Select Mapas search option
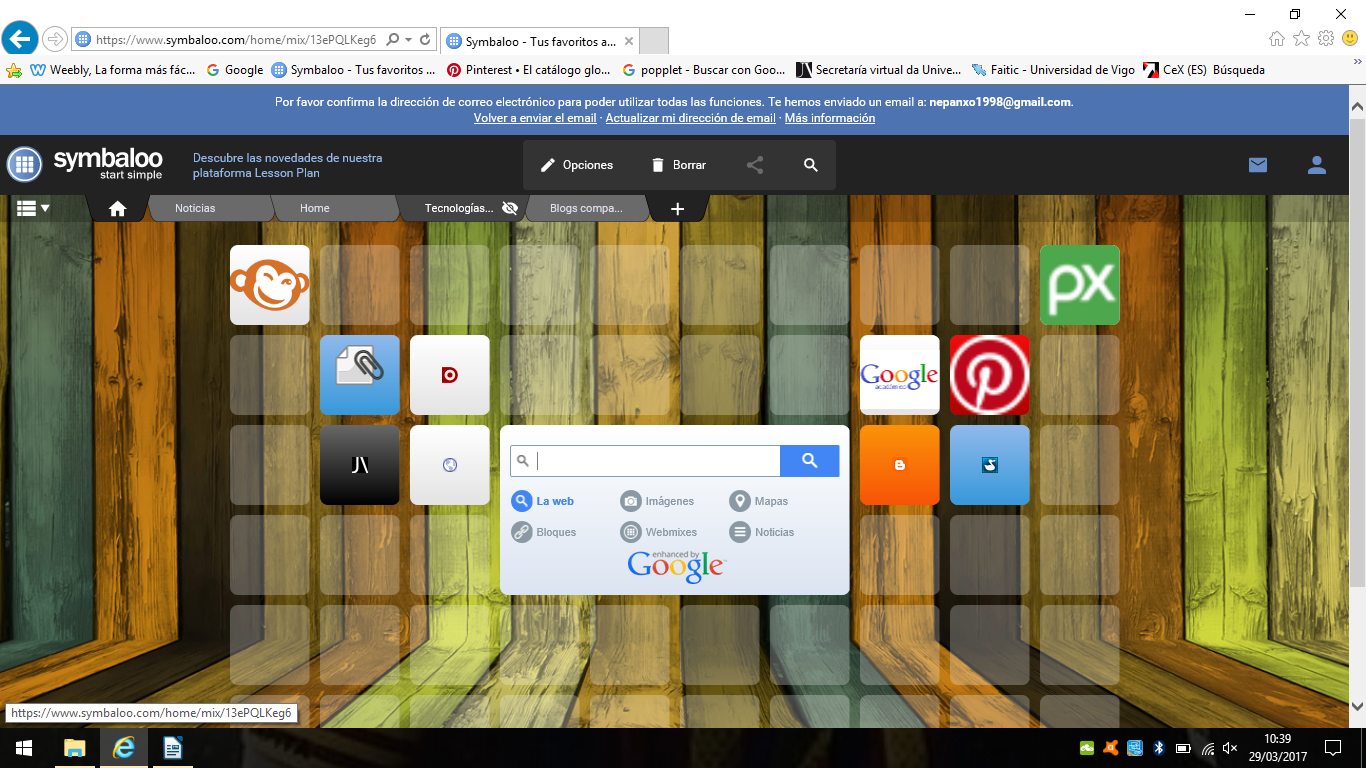 click(759, 501)
